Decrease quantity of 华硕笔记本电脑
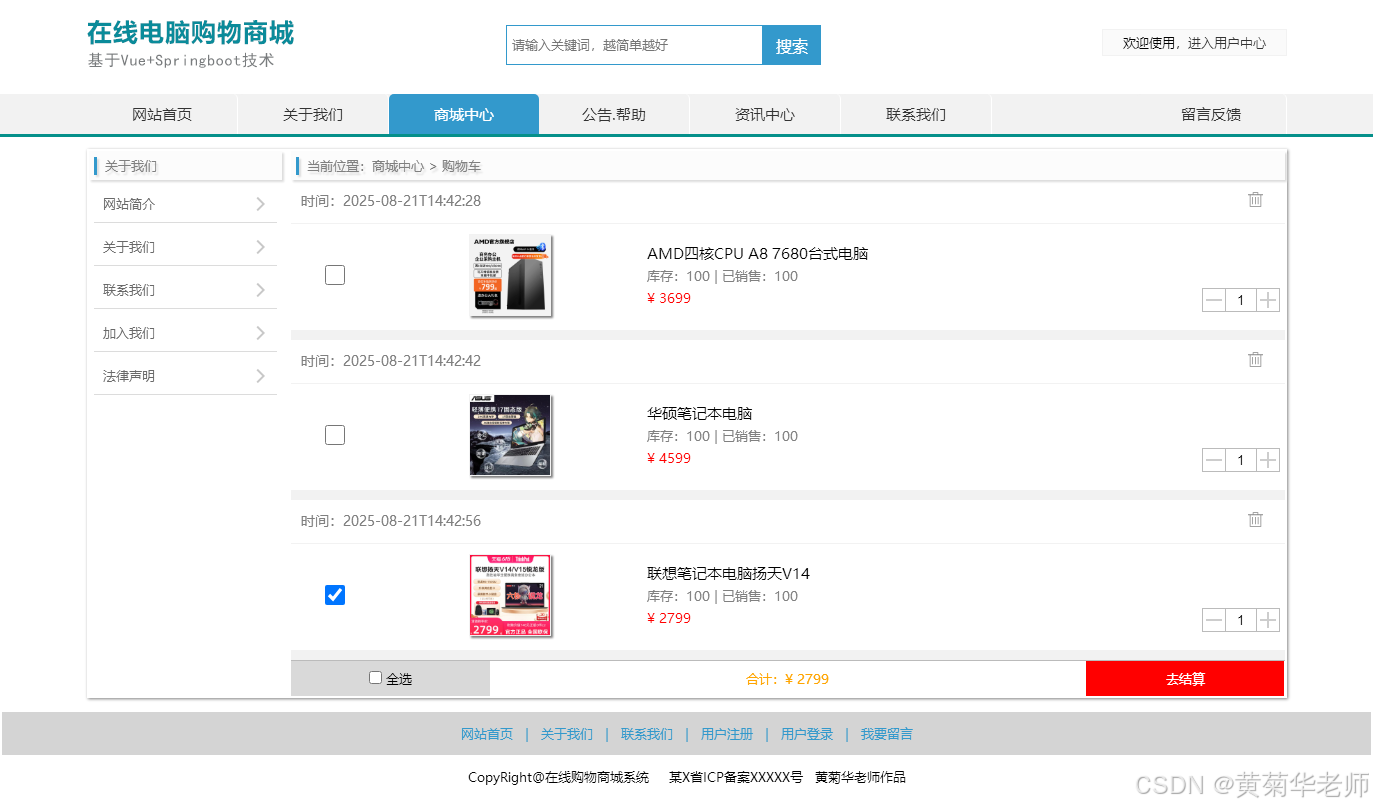The width and height of the screenshot is (1373, 808). click(1214, 460)
